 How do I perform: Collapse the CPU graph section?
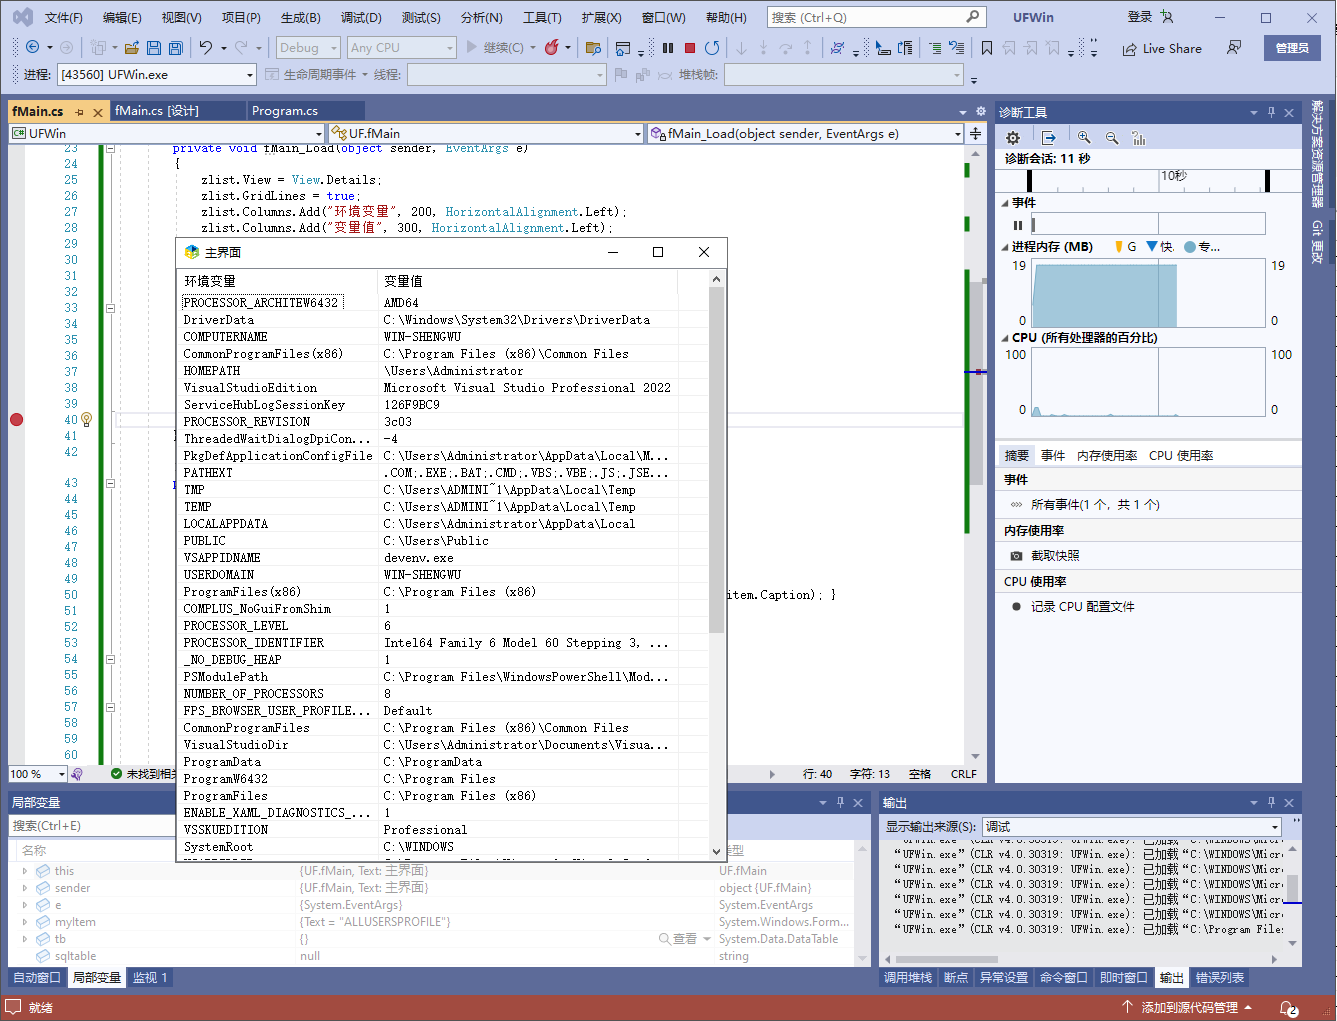pyautogui.click(x=1005, y=338)
